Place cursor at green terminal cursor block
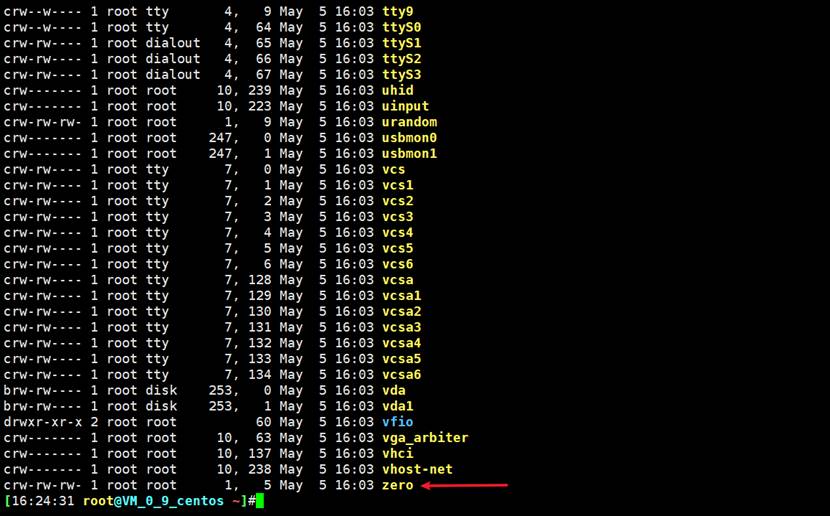The width and height of the screenshot is (830, 516). [x=259, y=501]
